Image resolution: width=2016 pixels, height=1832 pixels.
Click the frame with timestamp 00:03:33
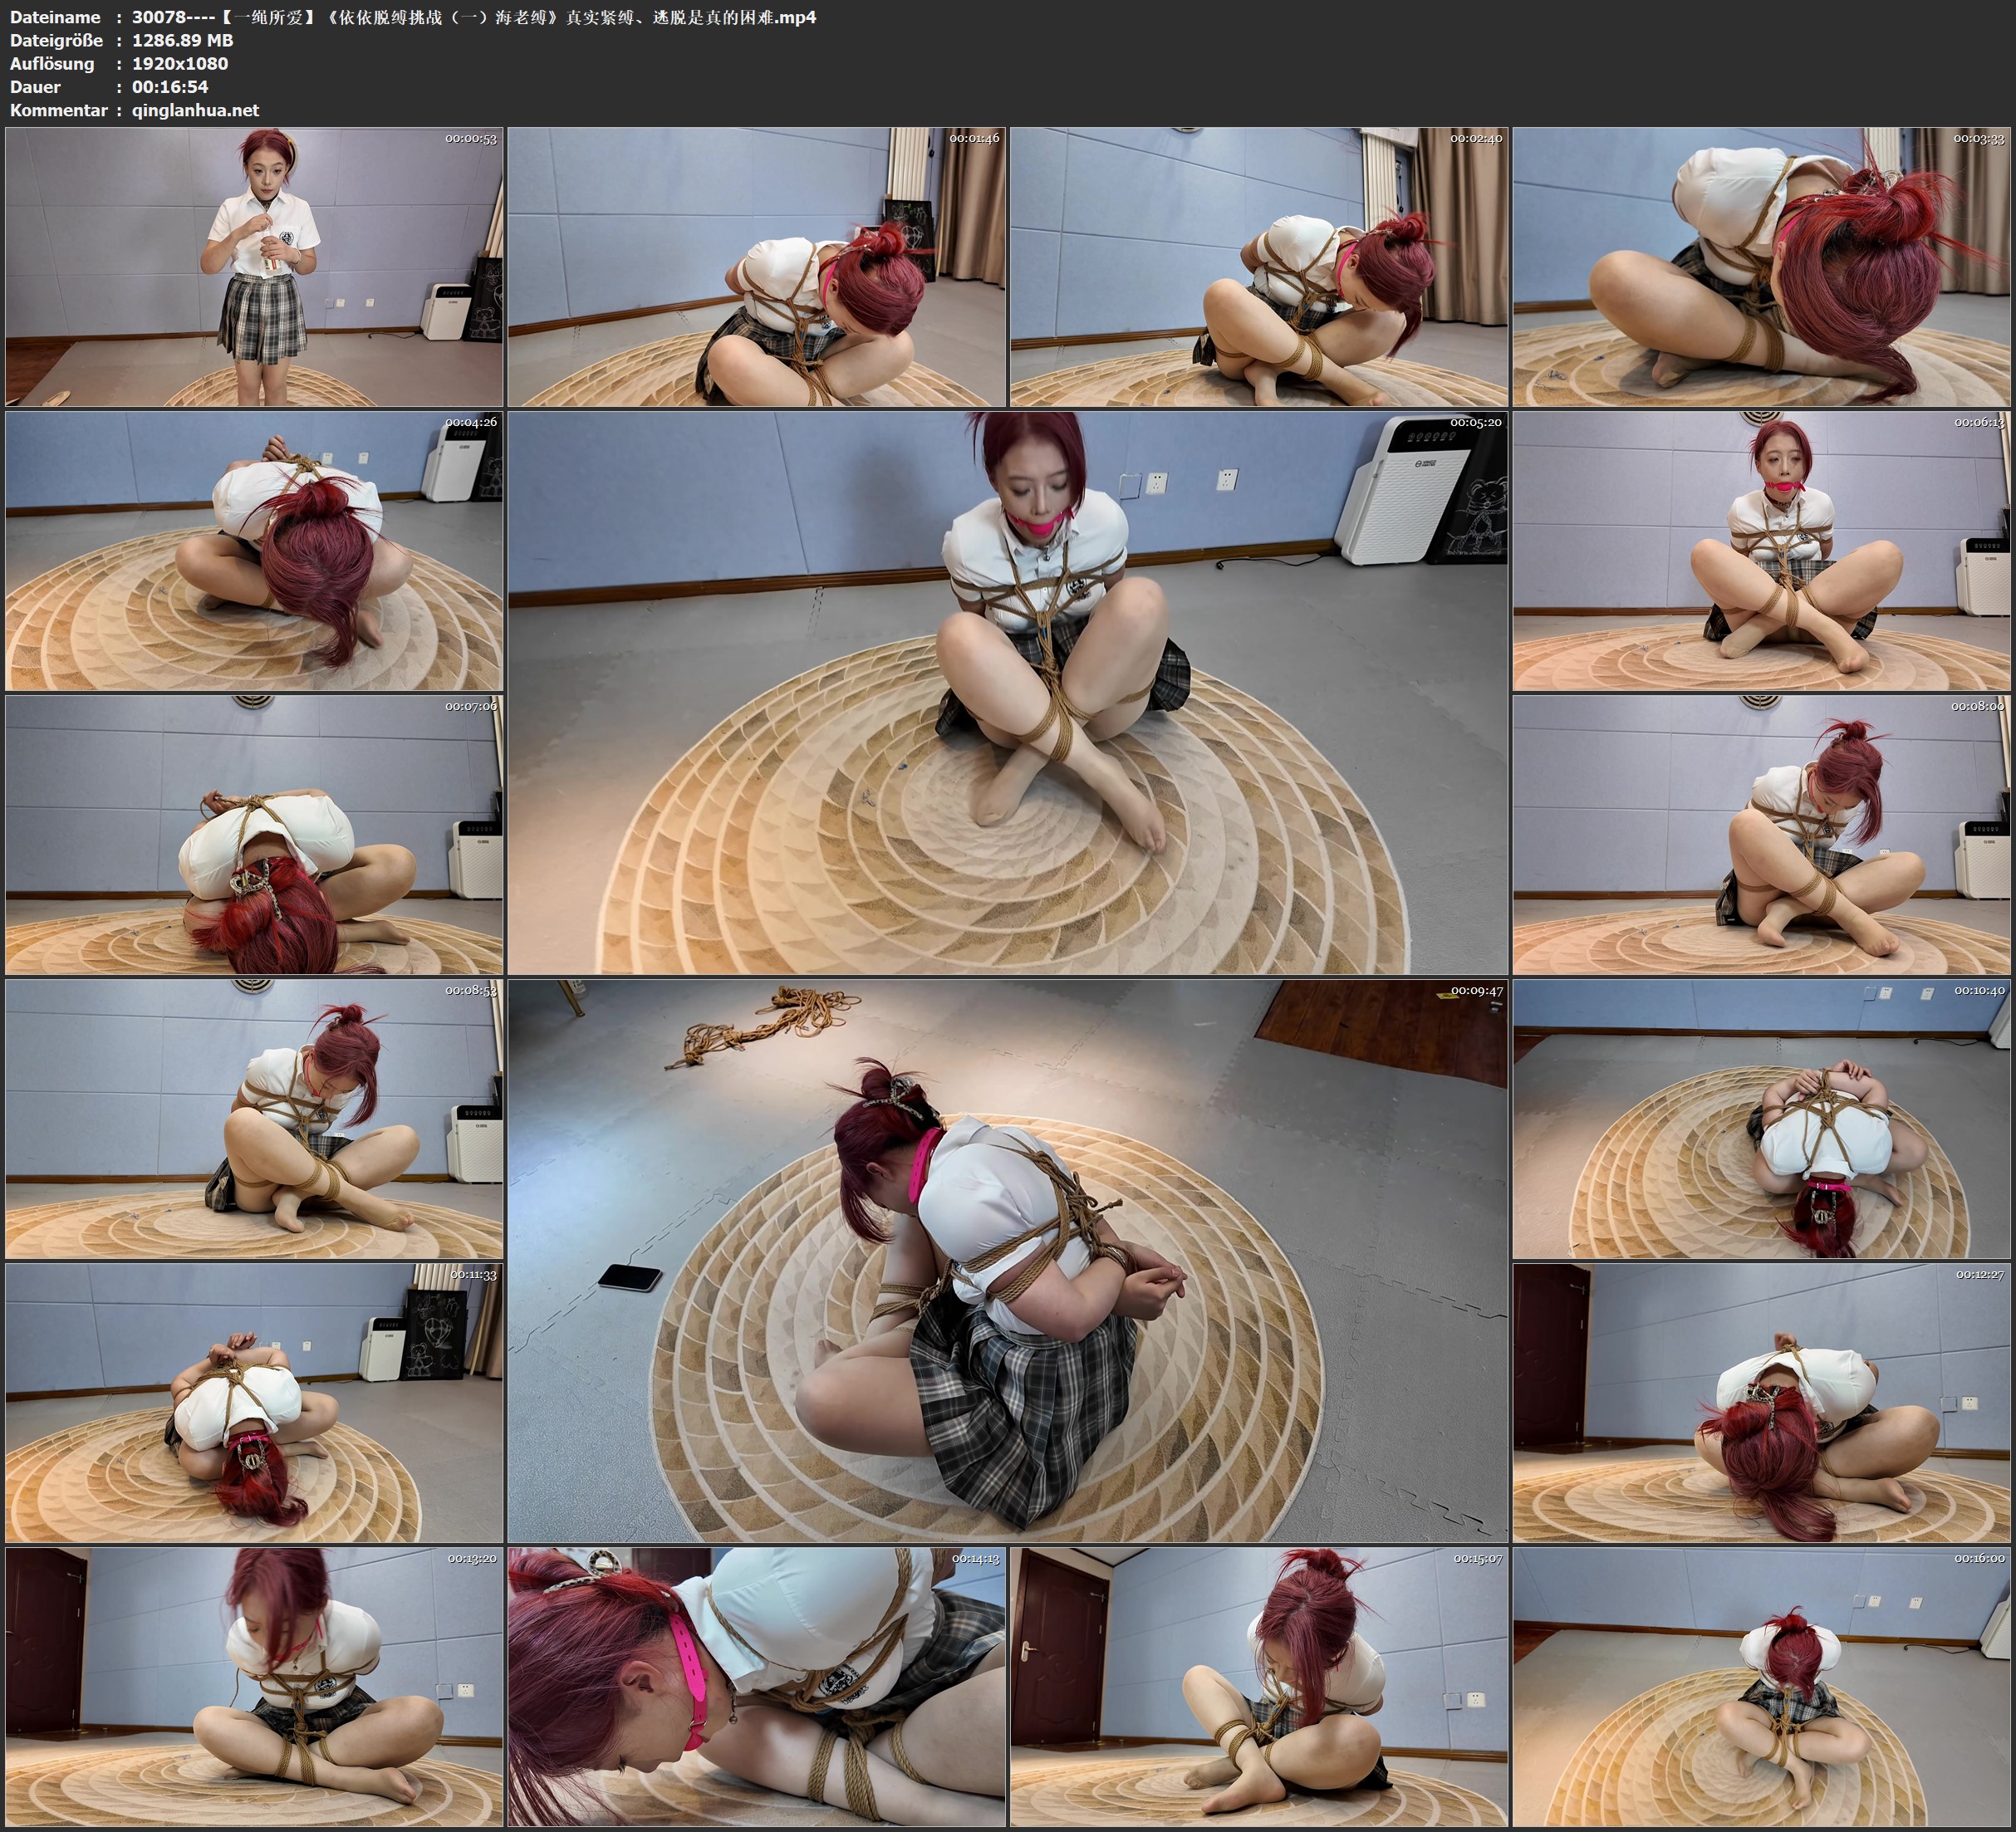tap(1762, 266)
